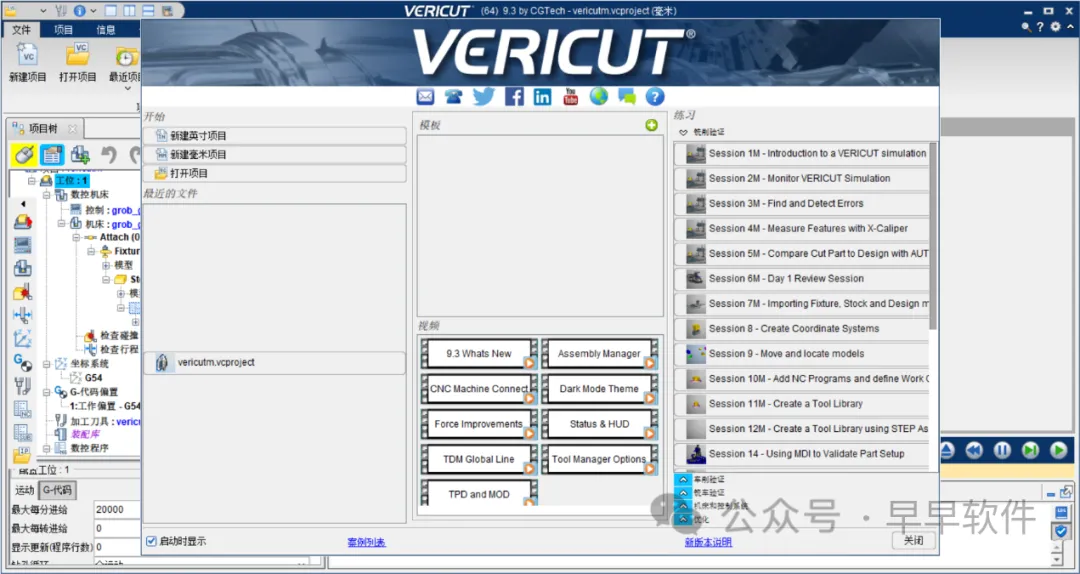This screenshot has width=1080, height=574.
Task: Click the settings gear icon at top right
Action: [1056, 27]
